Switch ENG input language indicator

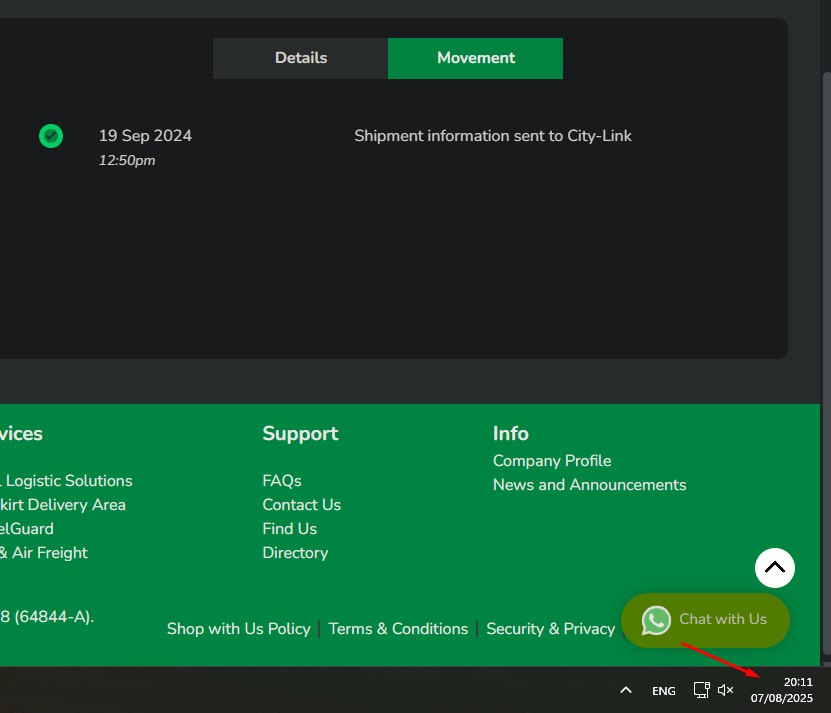(x=663, y=691)
